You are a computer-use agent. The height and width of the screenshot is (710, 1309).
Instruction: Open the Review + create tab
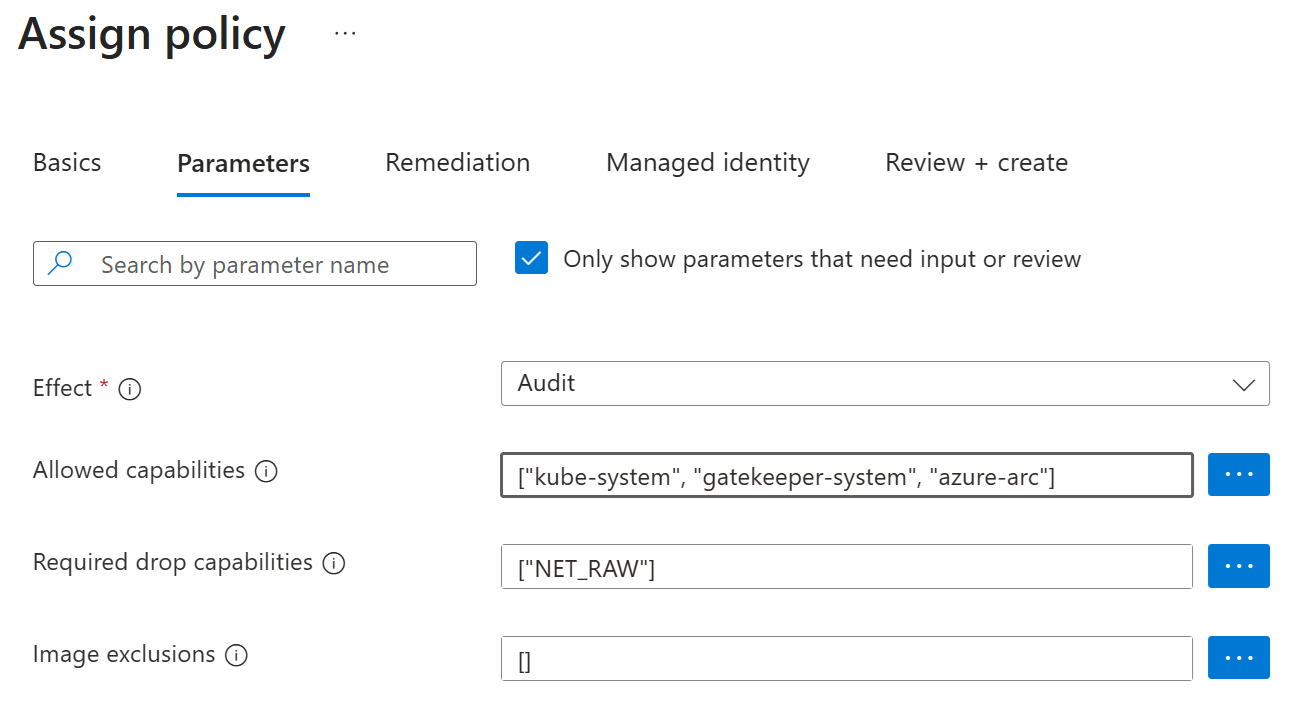pyautogui.click(x=976, y=162)
